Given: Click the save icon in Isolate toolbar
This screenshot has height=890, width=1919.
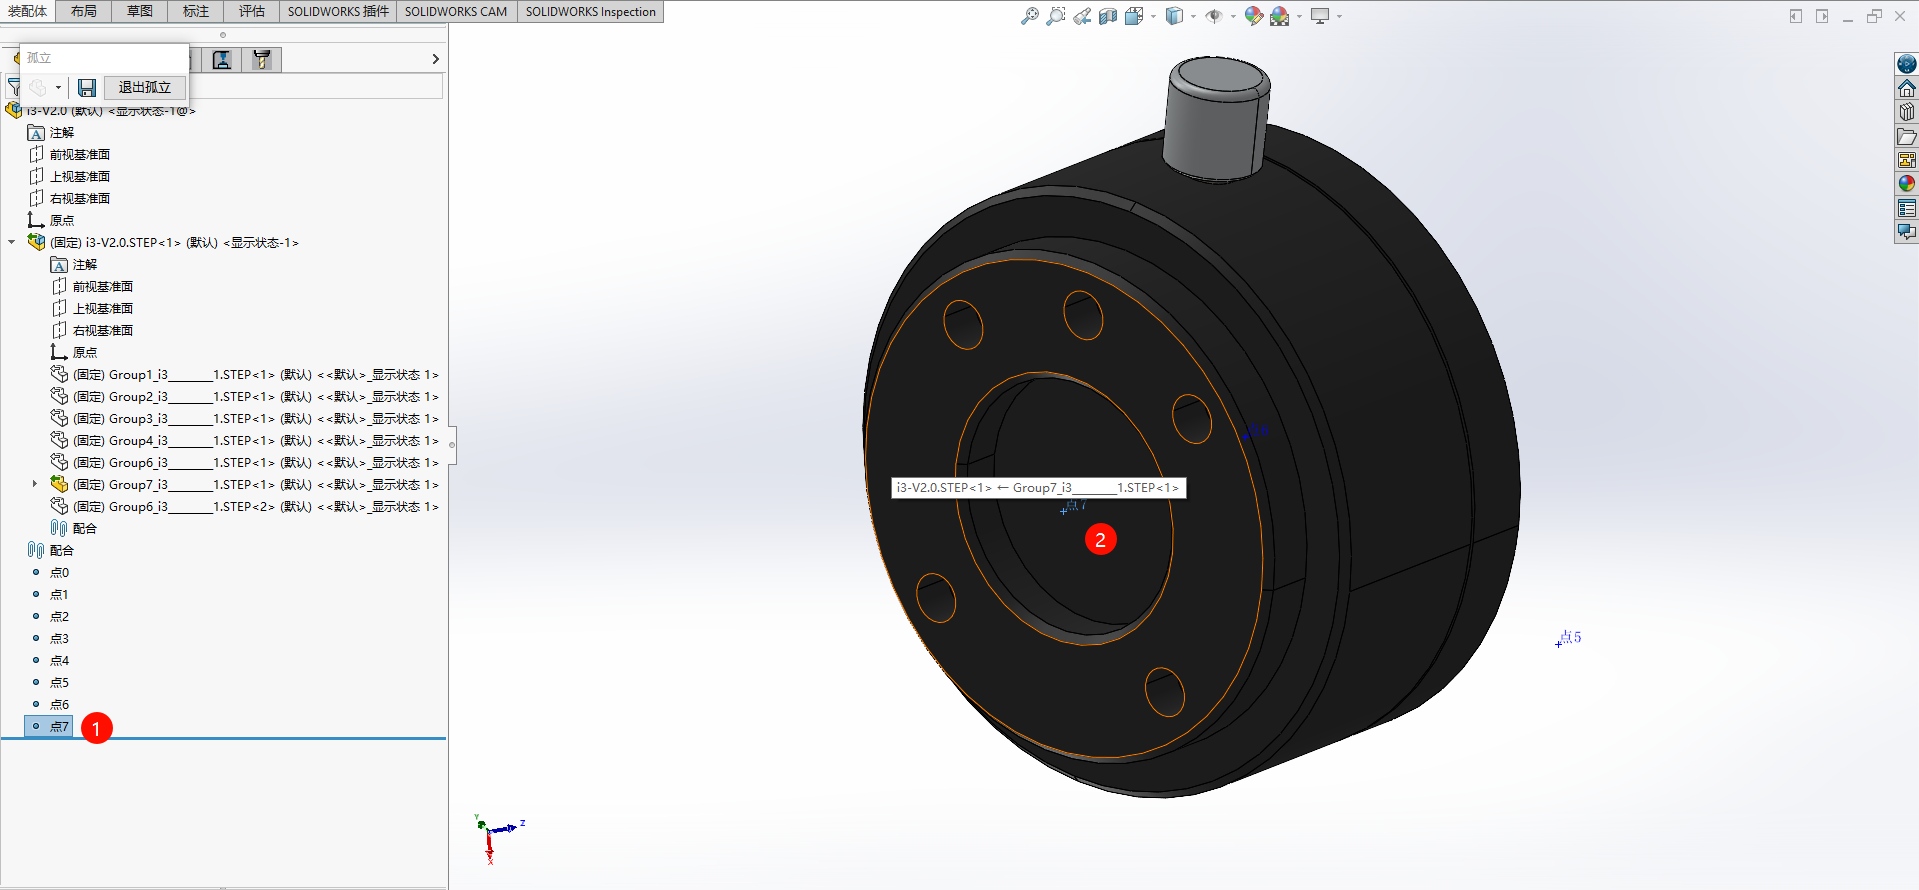Looking at the screenshot, I should coord(87,88).
